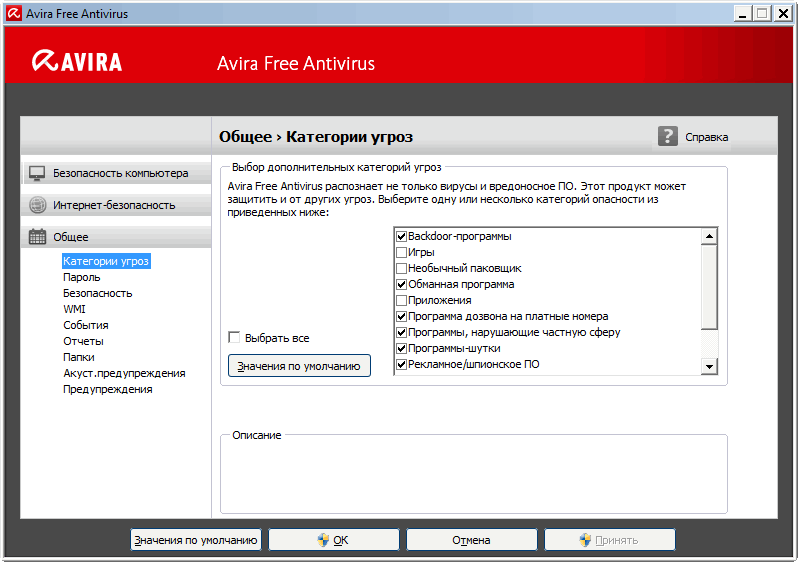Click the Avira umbrella logo in header
Image resolution: width=798 pixels, height=562 pixels.
[44, 62]
